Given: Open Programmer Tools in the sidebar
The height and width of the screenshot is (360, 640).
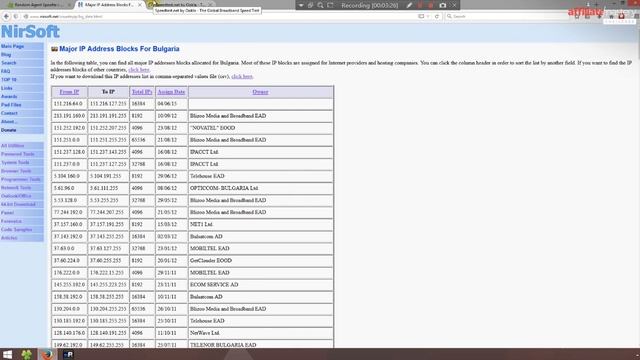Looking at the screenshot, I should click(21, 179).
